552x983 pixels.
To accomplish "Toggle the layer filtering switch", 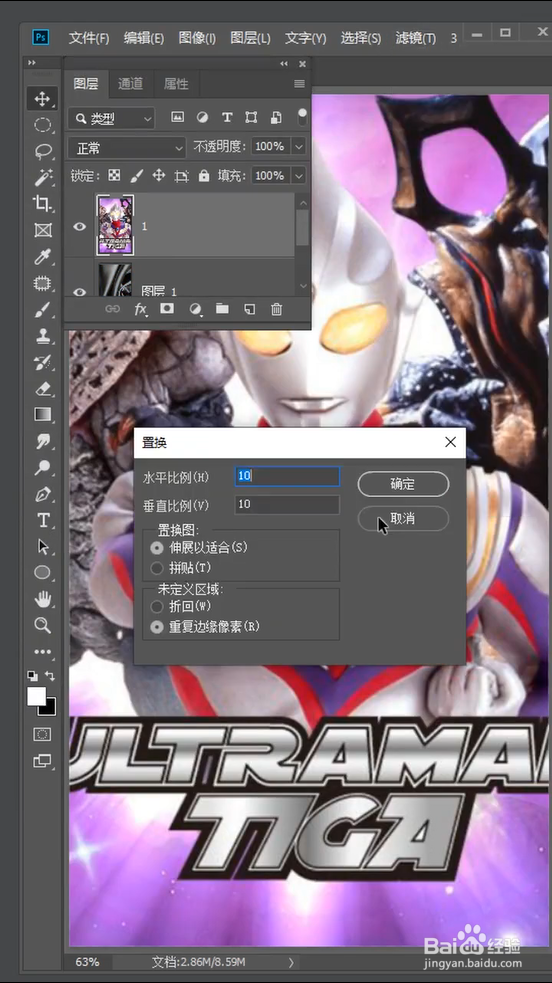I will tap(303, 117).
